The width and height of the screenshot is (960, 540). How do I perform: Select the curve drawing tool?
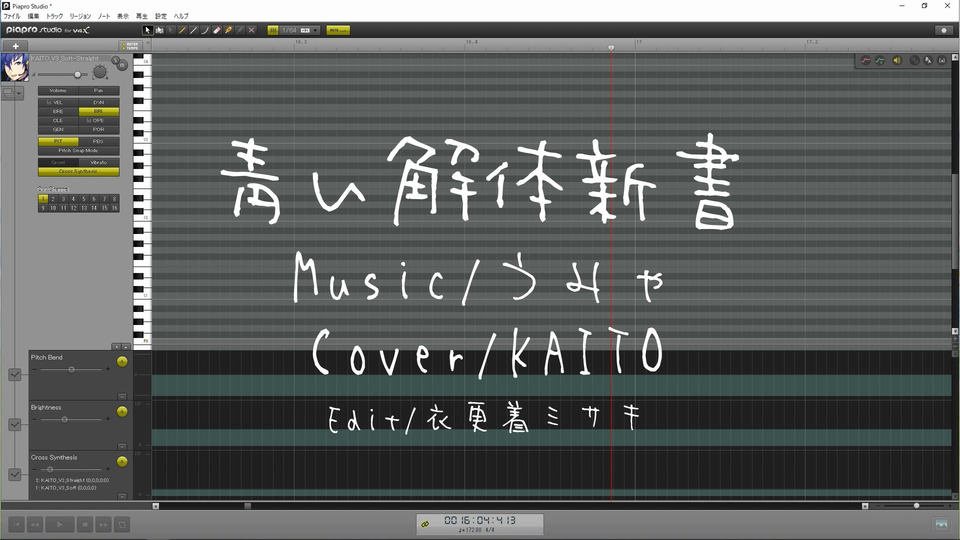click(x=205, y=30)
